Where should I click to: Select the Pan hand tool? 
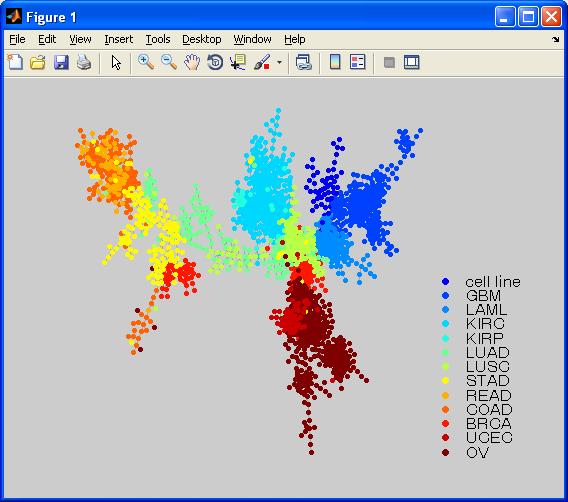192,62
